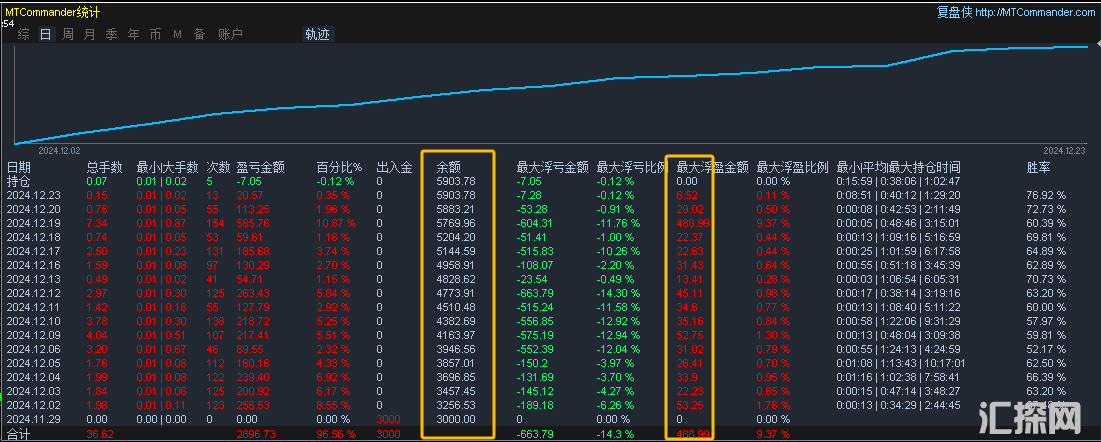
Task: Click the 日期 column header
Action: [19, 167]
